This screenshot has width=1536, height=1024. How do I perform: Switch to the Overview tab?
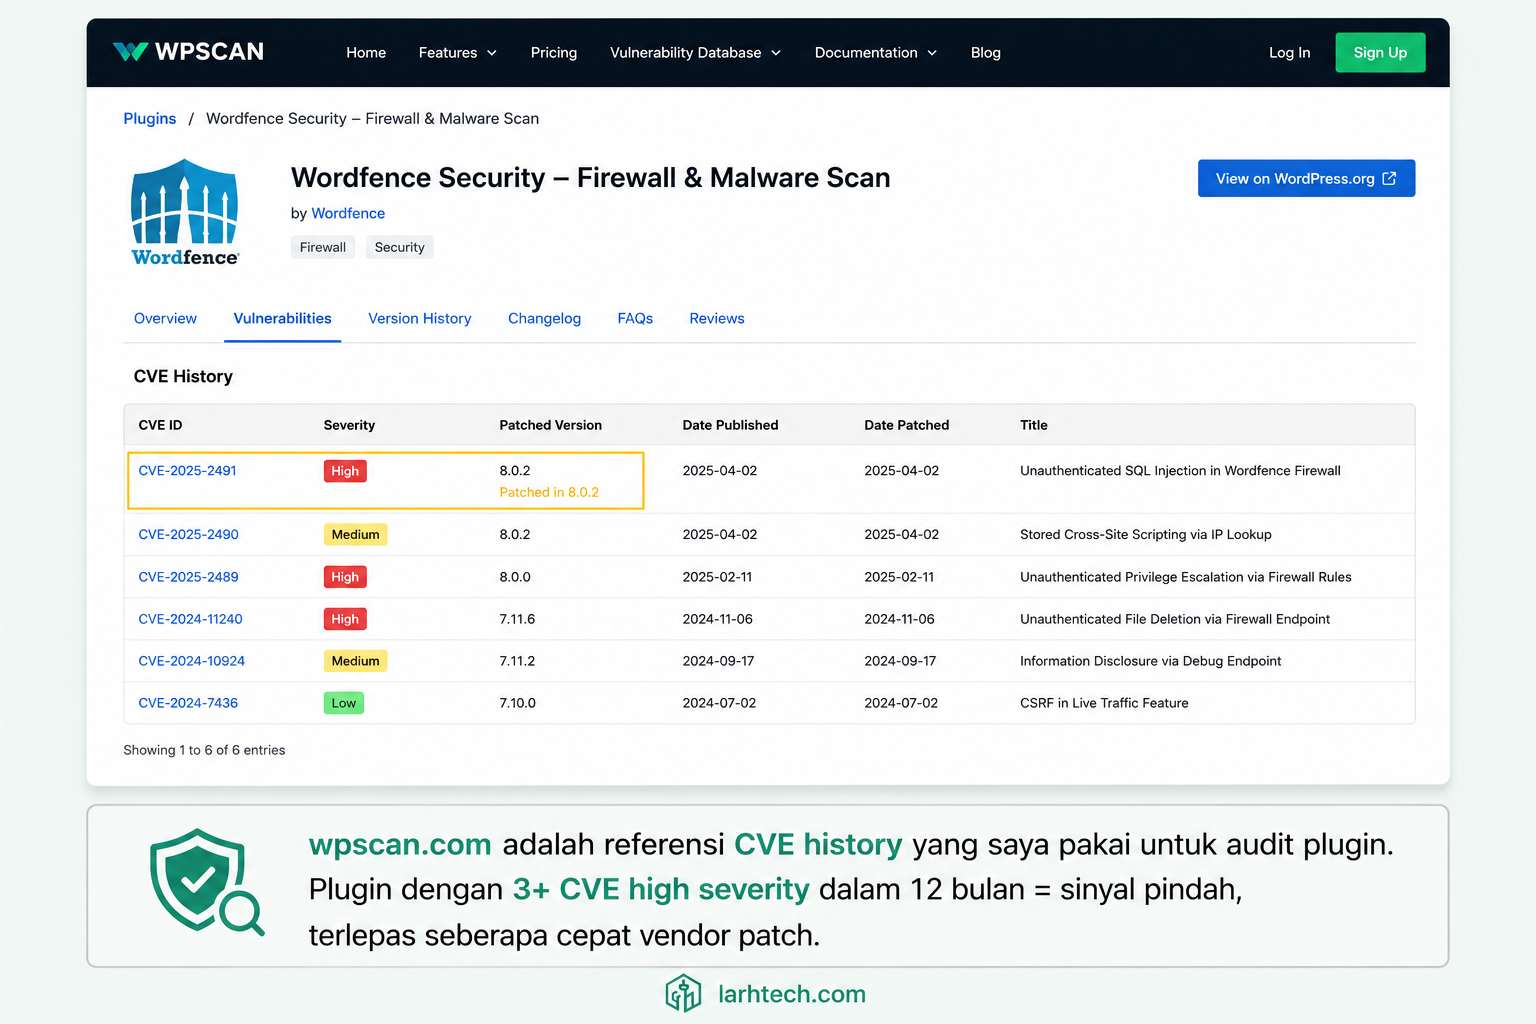pos(165,318)
